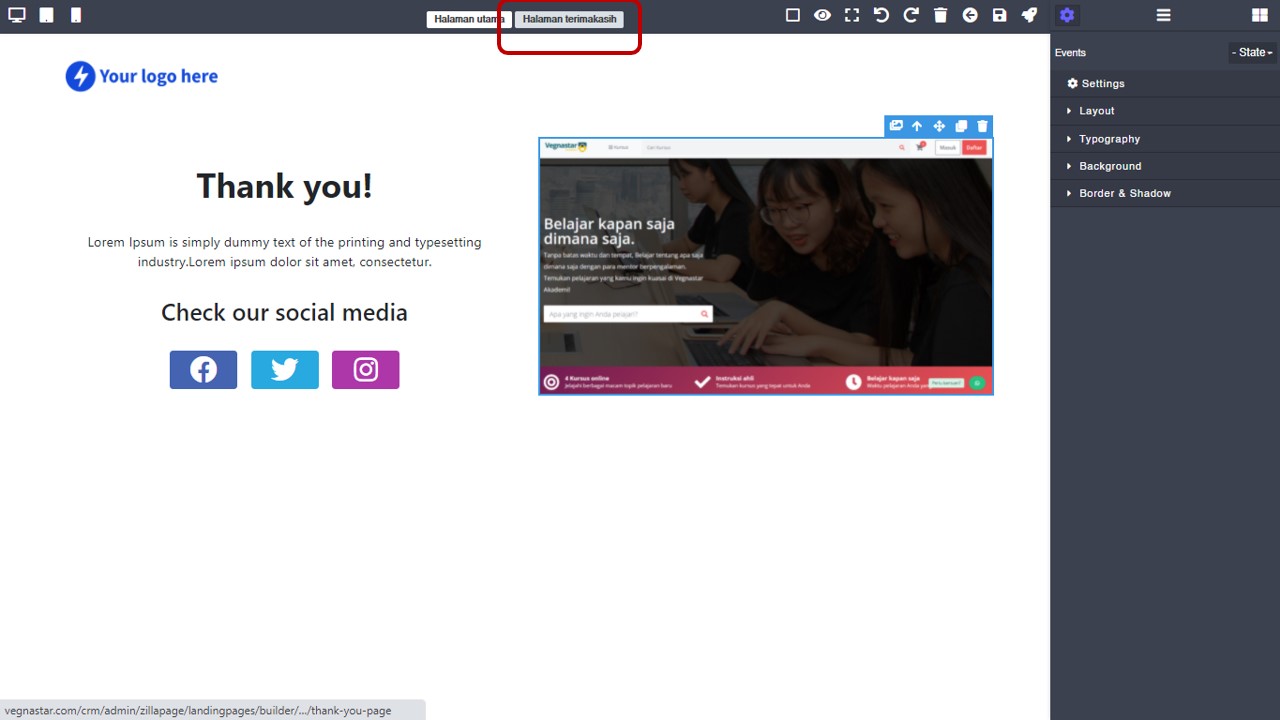This screenshot has width=1280, height=720.
Task: Duplicate the selected image with the copy icon
Action: (961, 126)
